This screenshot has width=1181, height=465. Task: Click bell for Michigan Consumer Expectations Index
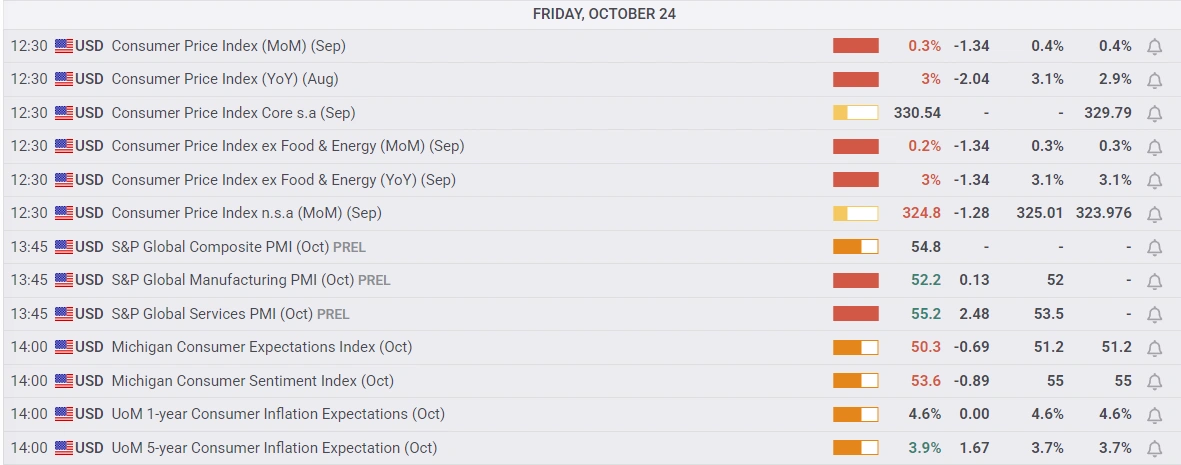1154,348
